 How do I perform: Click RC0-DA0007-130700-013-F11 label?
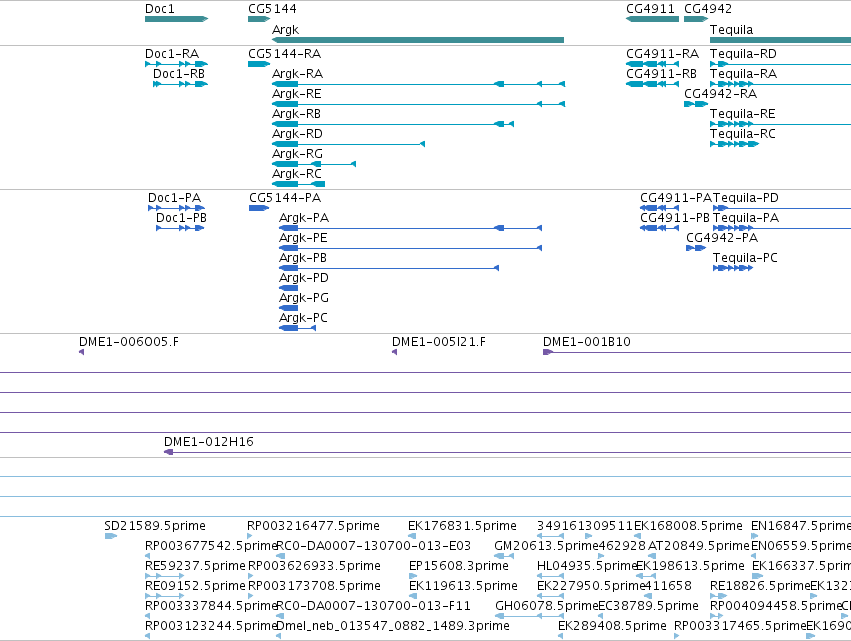click(x=373, y=606)
